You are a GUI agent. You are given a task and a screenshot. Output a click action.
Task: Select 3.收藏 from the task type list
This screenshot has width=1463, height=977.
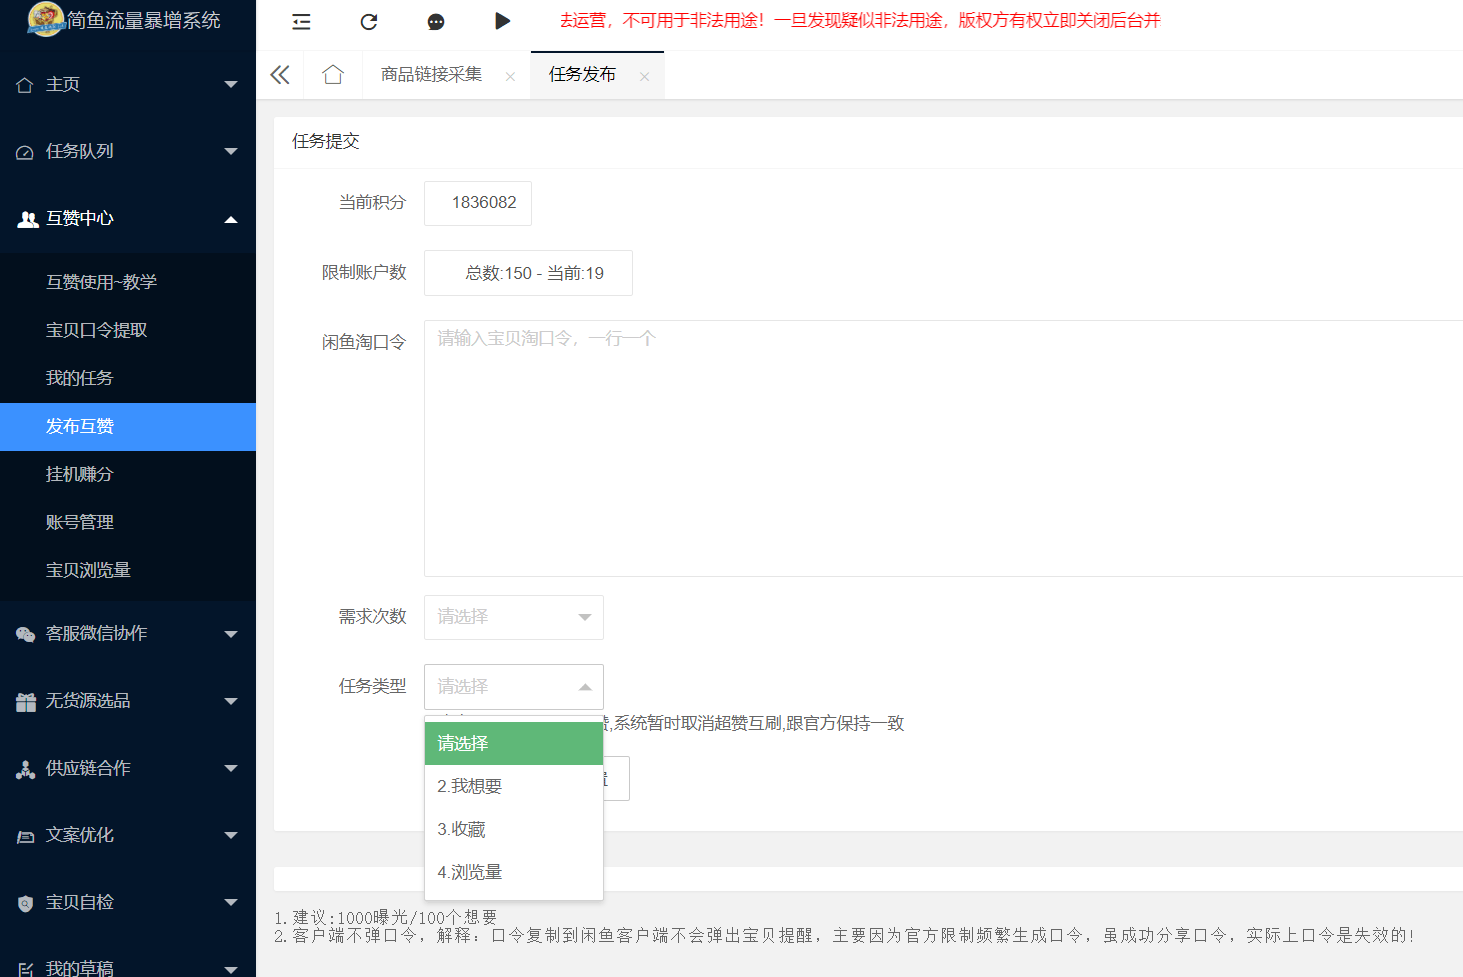click(x=463, y=829)
